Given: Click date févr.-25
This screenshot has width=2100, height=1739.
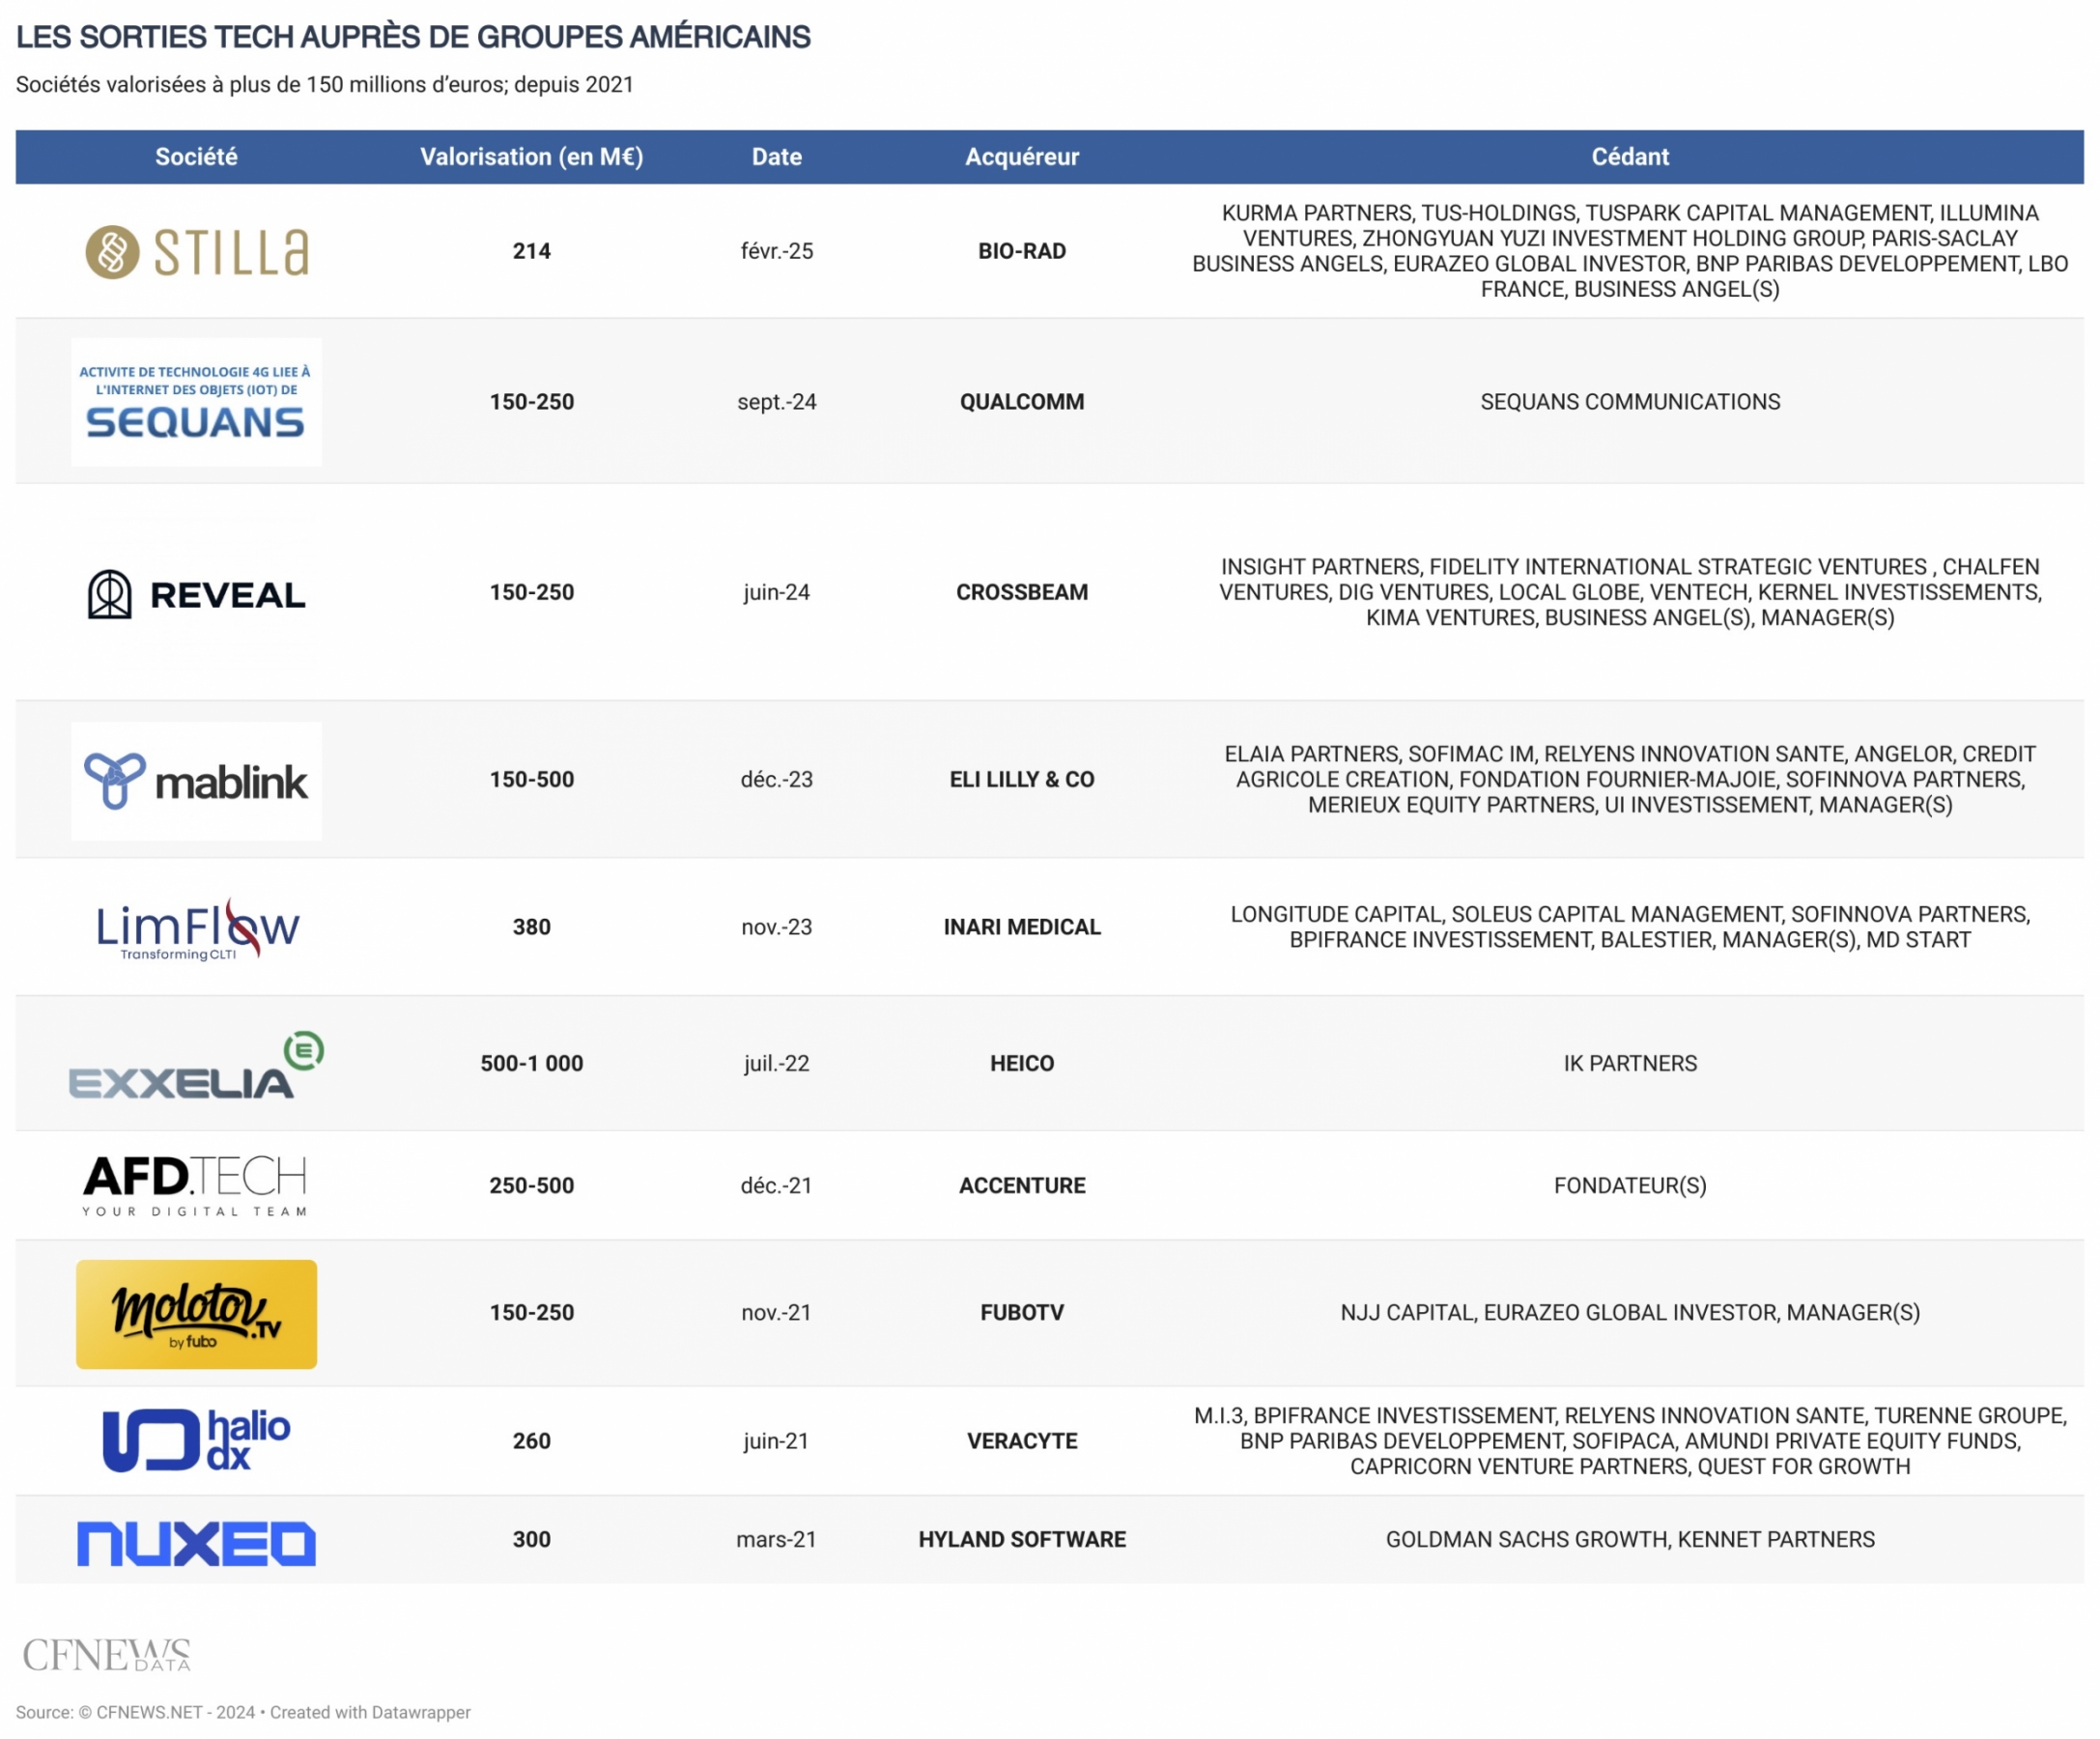Looking at the screenshot, I should 777,251.
